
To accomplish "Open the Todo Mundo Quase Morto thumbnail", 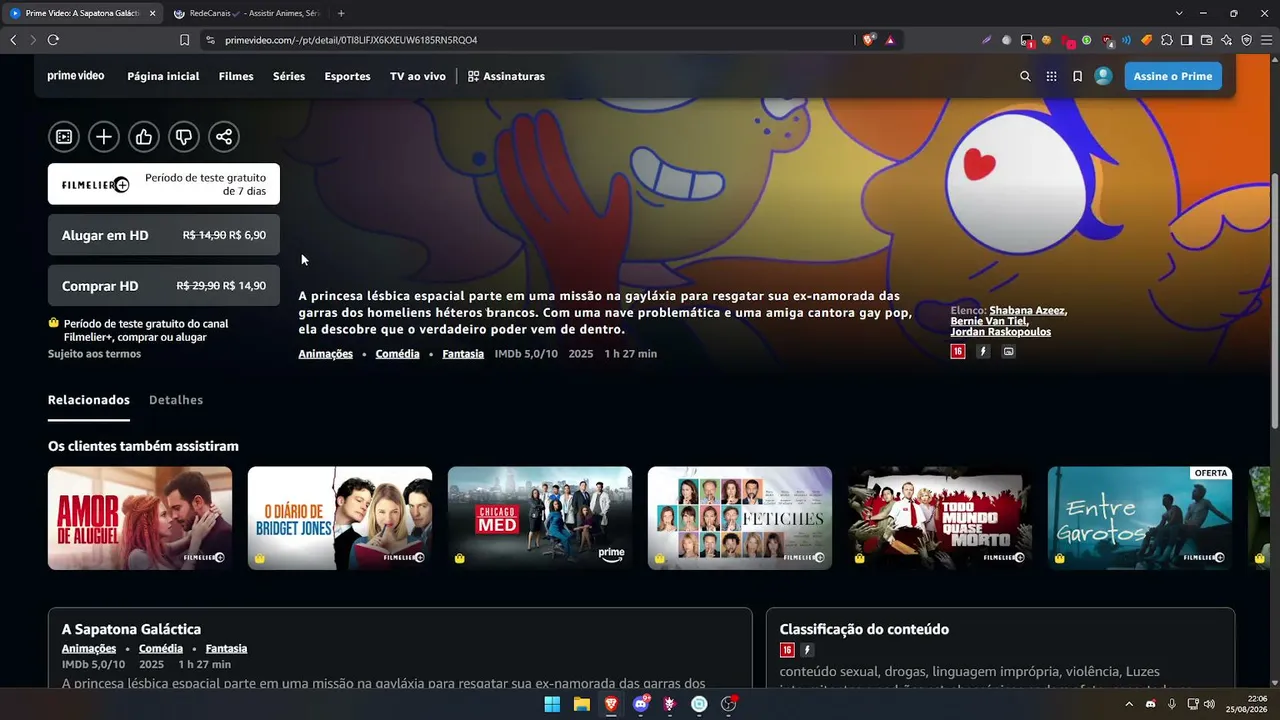I will pos(940,518).
